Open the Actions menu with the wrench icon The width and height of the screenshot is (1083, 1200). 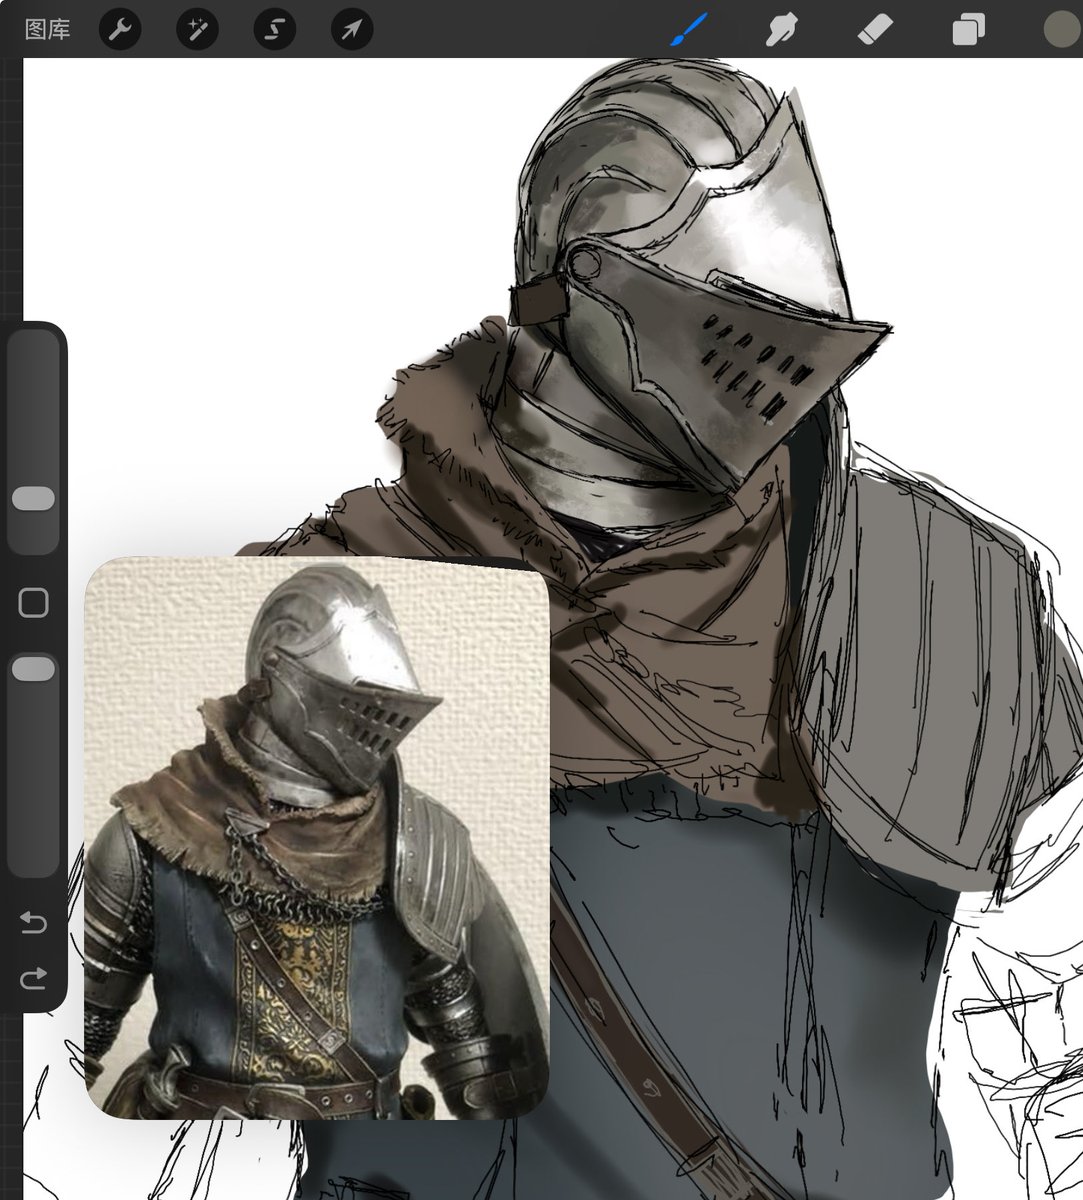(x=120, y=29)
